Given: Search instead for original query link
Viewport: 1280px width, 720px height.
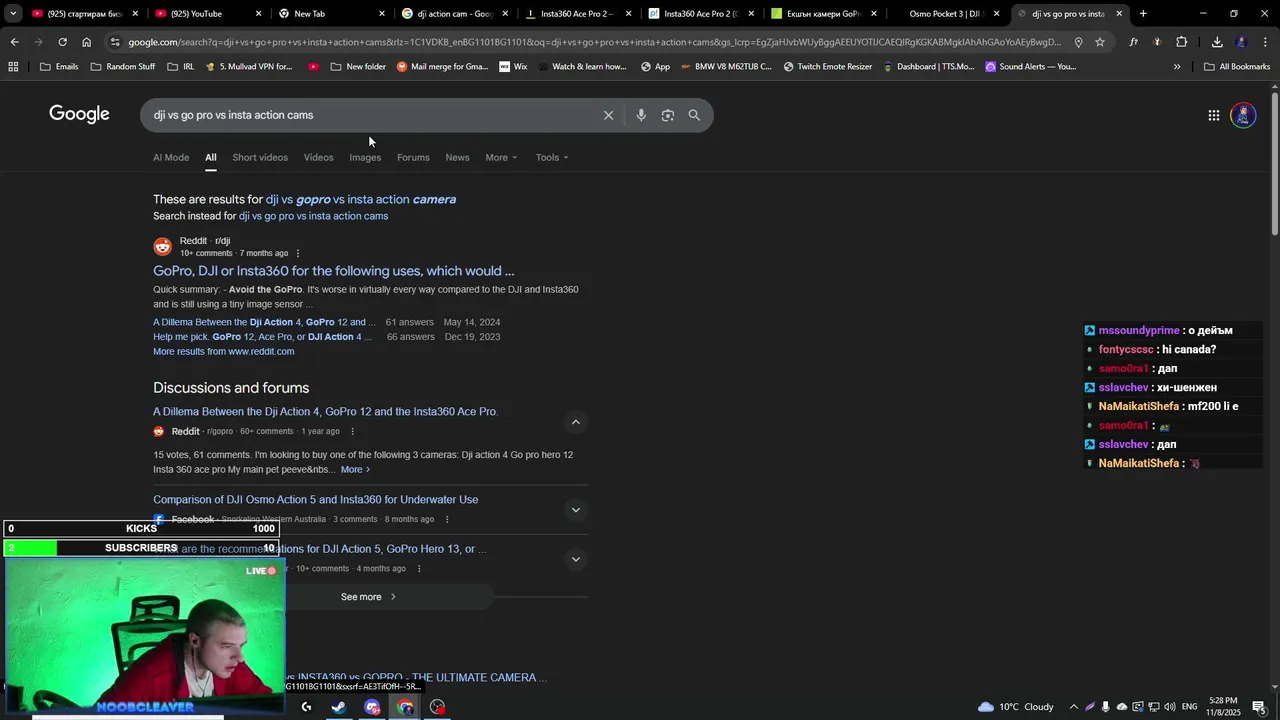Looking at the screenshot, I should pos(313,216).
